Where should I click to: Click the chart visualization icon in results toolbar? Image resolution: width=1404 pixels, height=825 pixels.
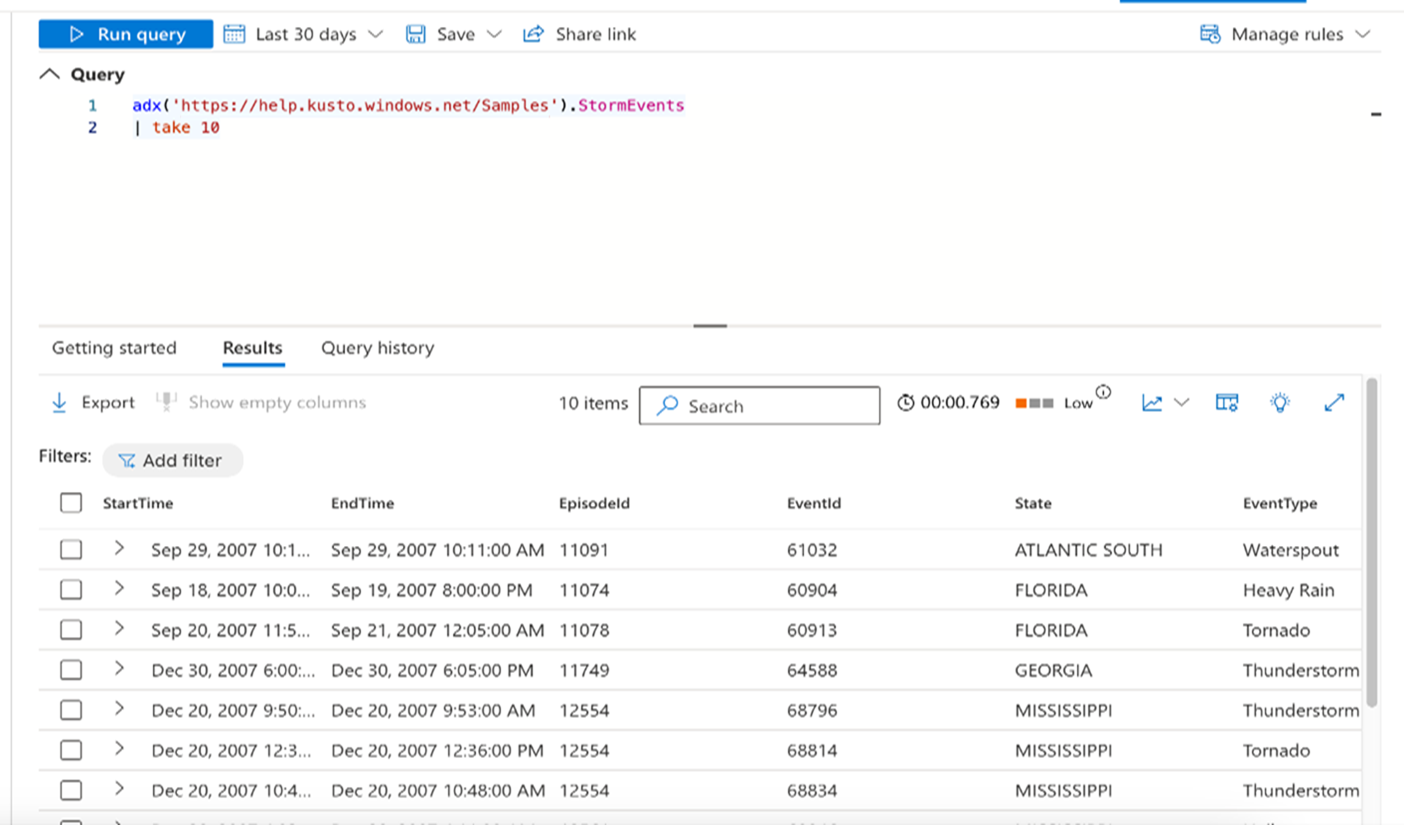[1153, 403]
